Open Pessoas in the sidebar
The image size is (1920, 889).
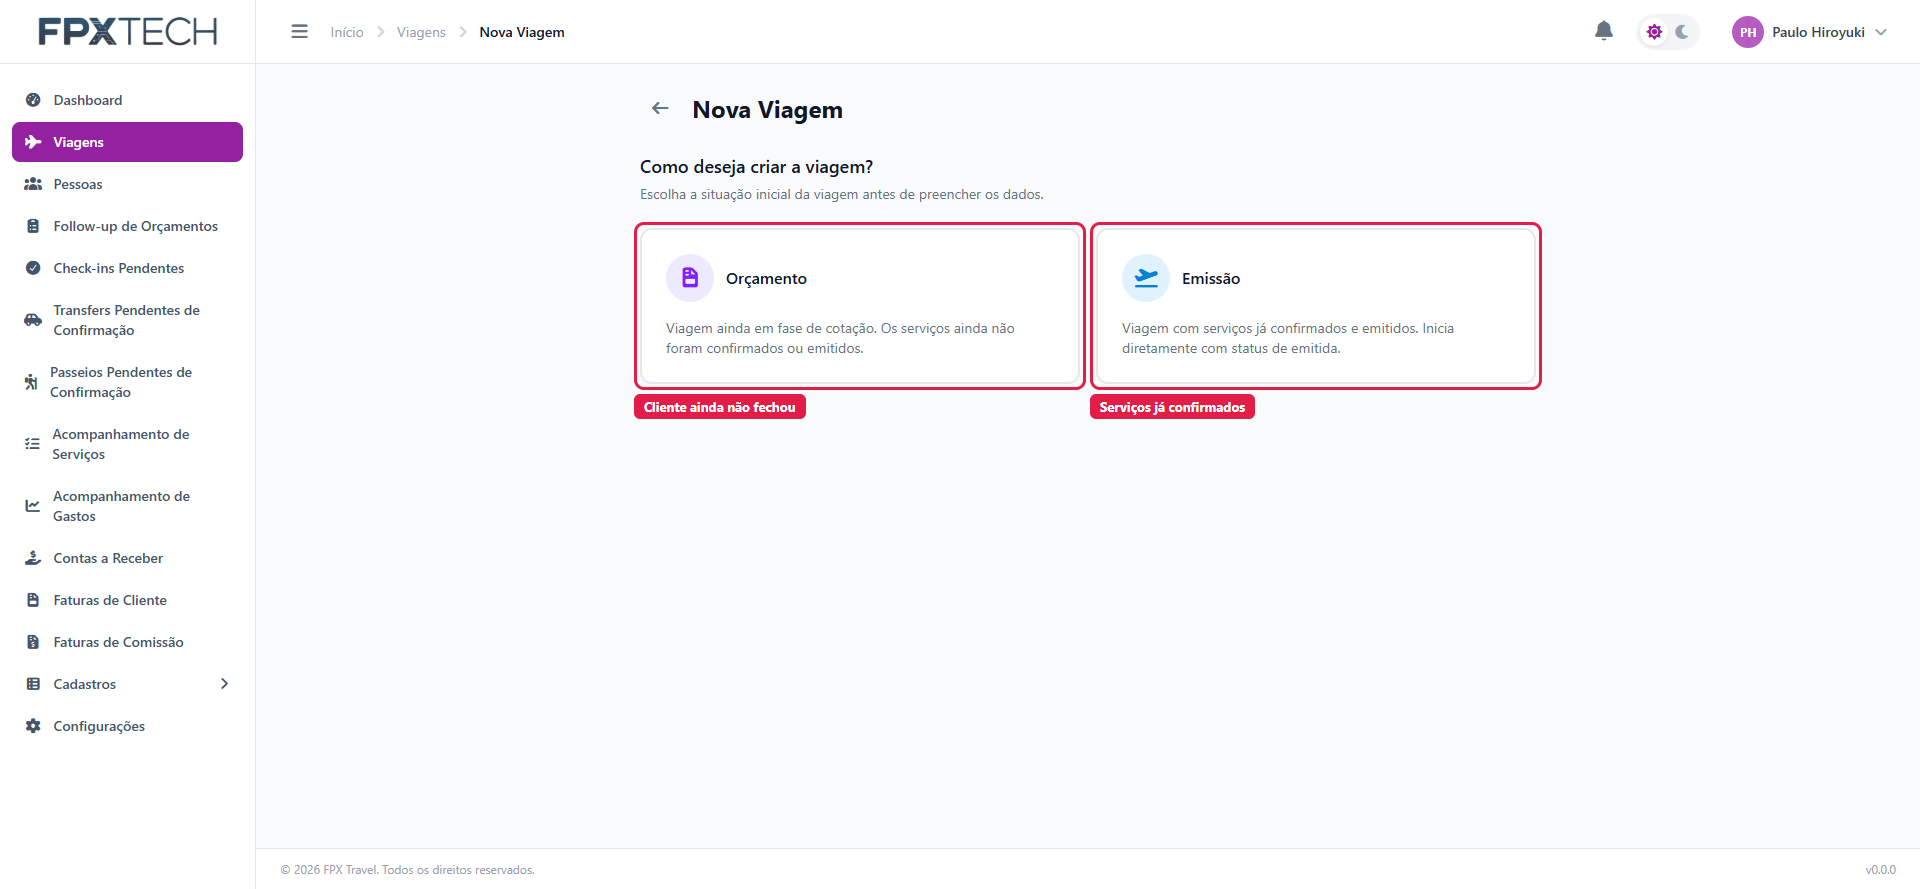pyautogui.click(x=127, y=184)
